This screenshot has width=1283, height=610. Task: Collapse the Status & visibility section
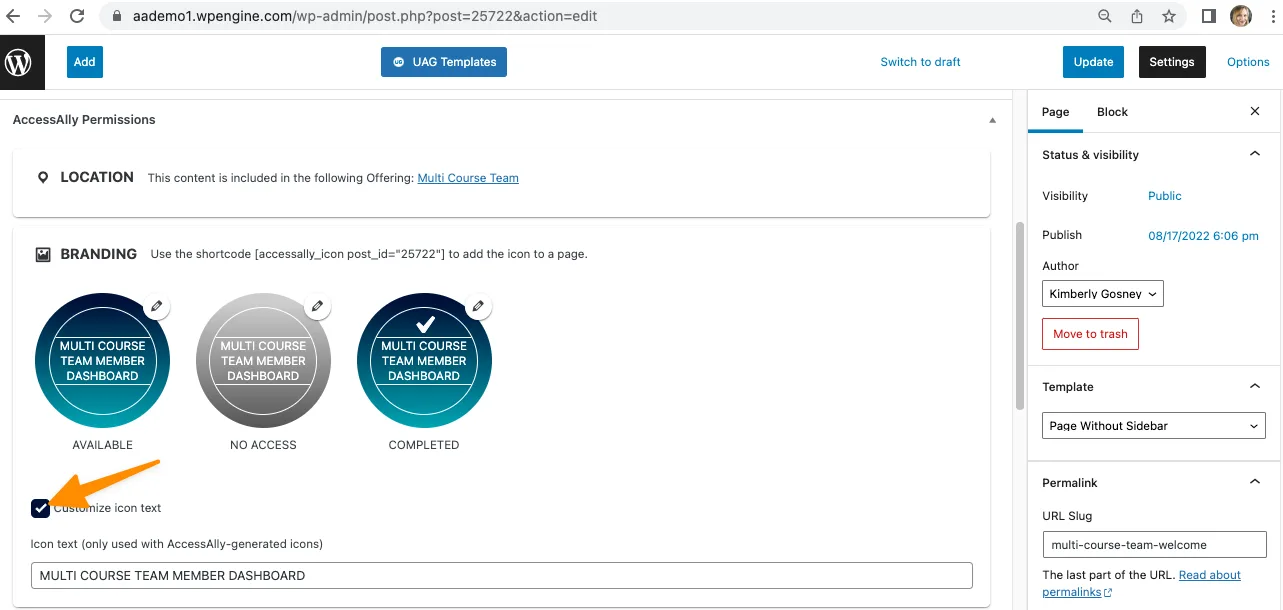(x=1255, y=155)
